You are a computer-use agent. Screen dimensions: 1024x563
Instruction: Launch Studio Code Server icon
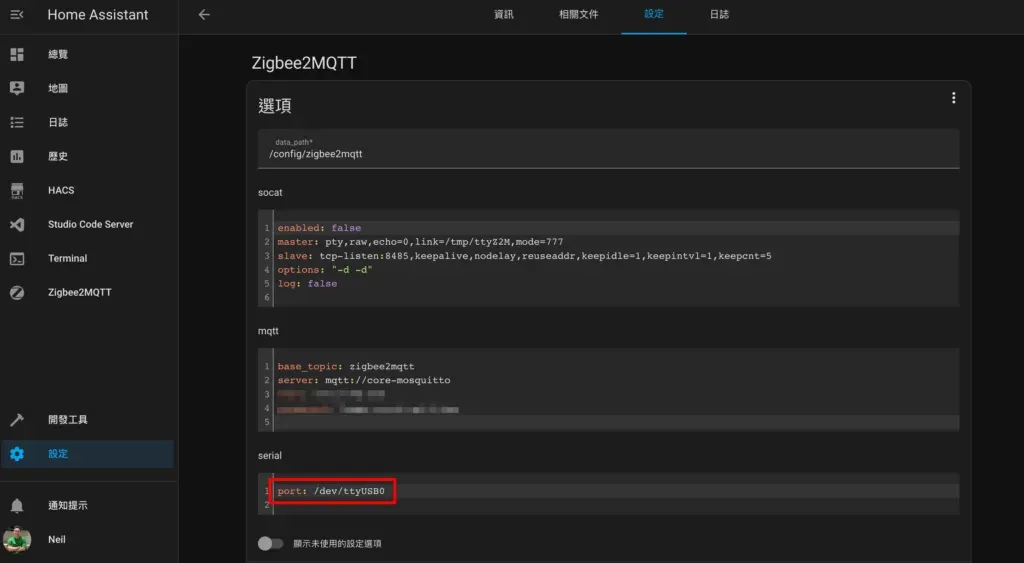tap(17, 224)
